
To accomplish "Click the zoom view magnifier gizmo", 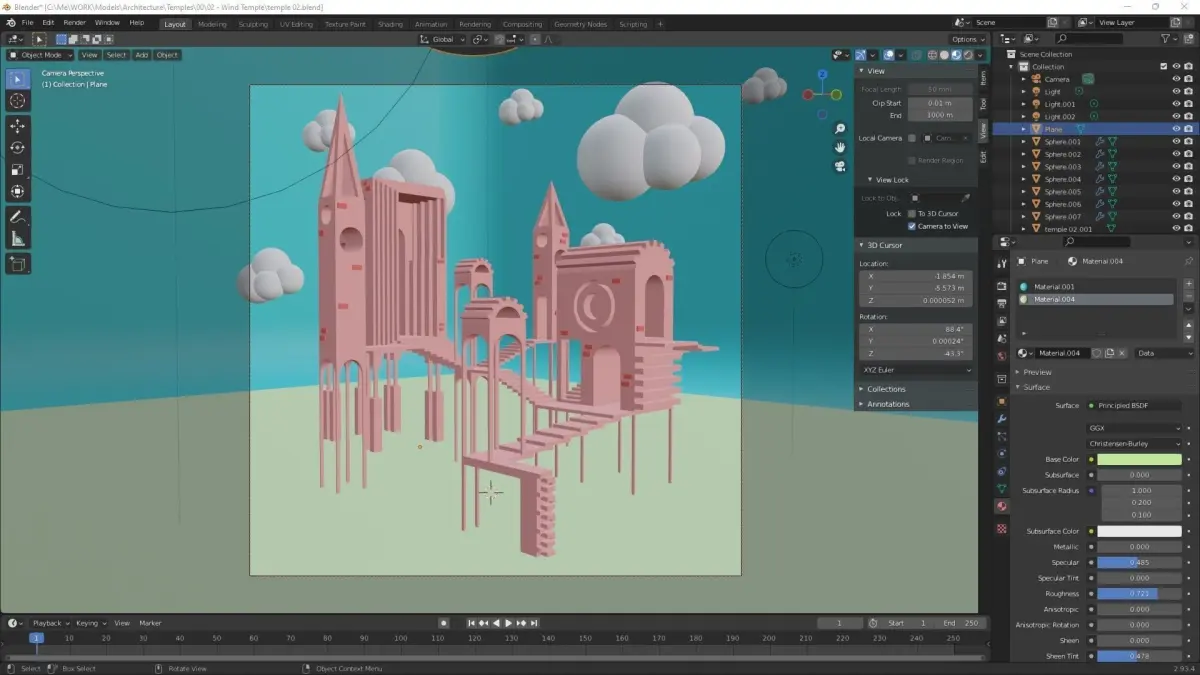I will [840, 129].
